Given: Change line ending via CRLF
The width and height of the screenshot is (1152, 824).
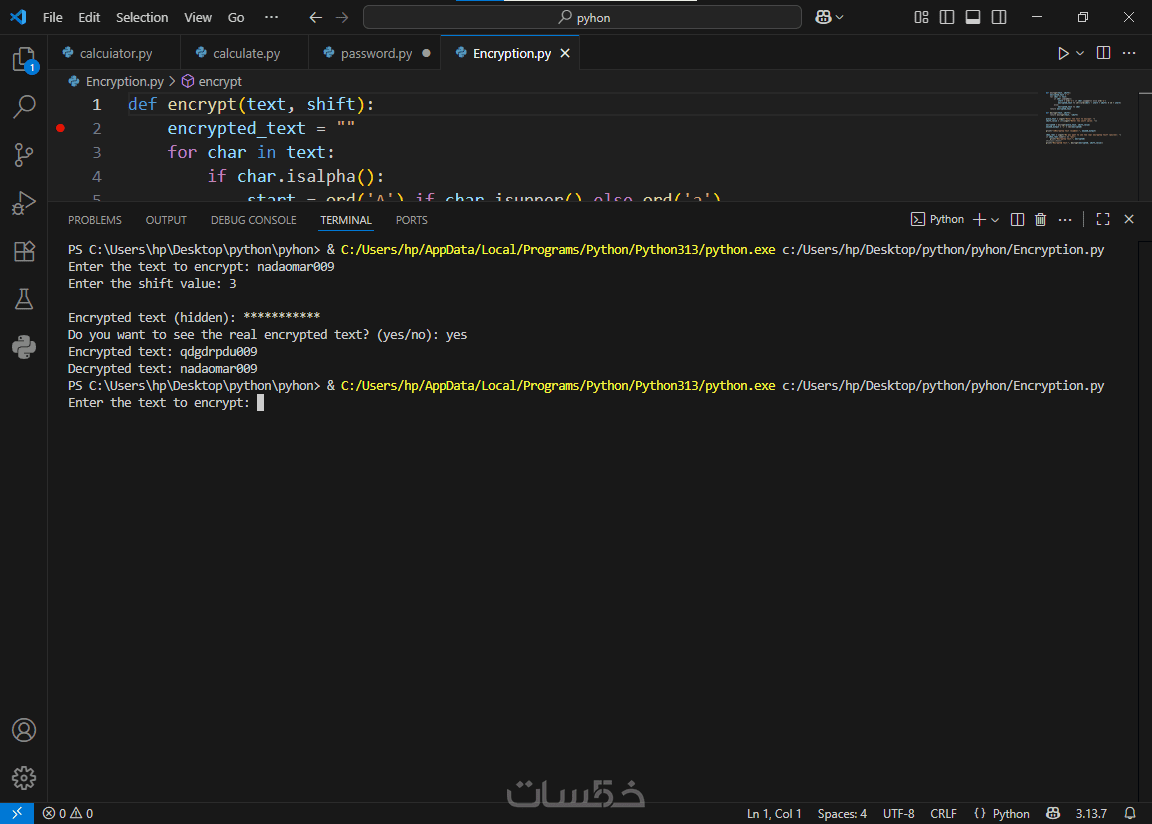Looking at the screenshot, I should click(943, 814).
